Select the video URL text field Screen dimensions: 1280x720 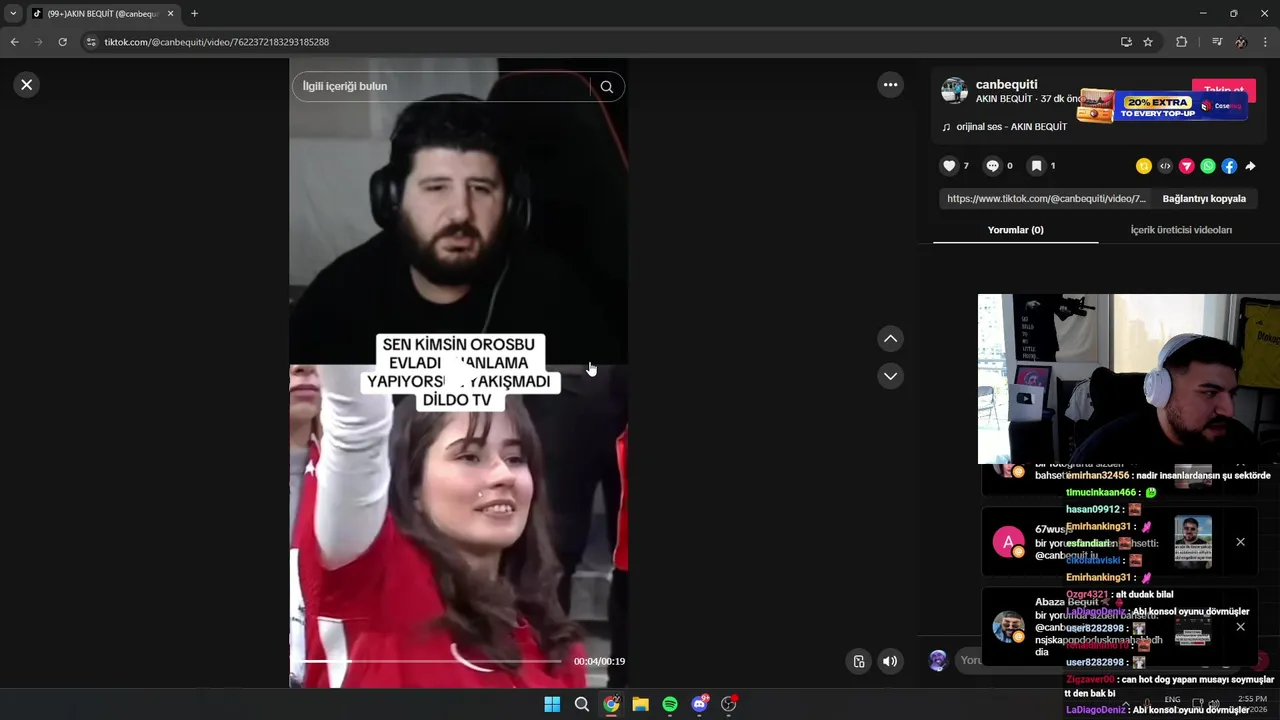1046,199
